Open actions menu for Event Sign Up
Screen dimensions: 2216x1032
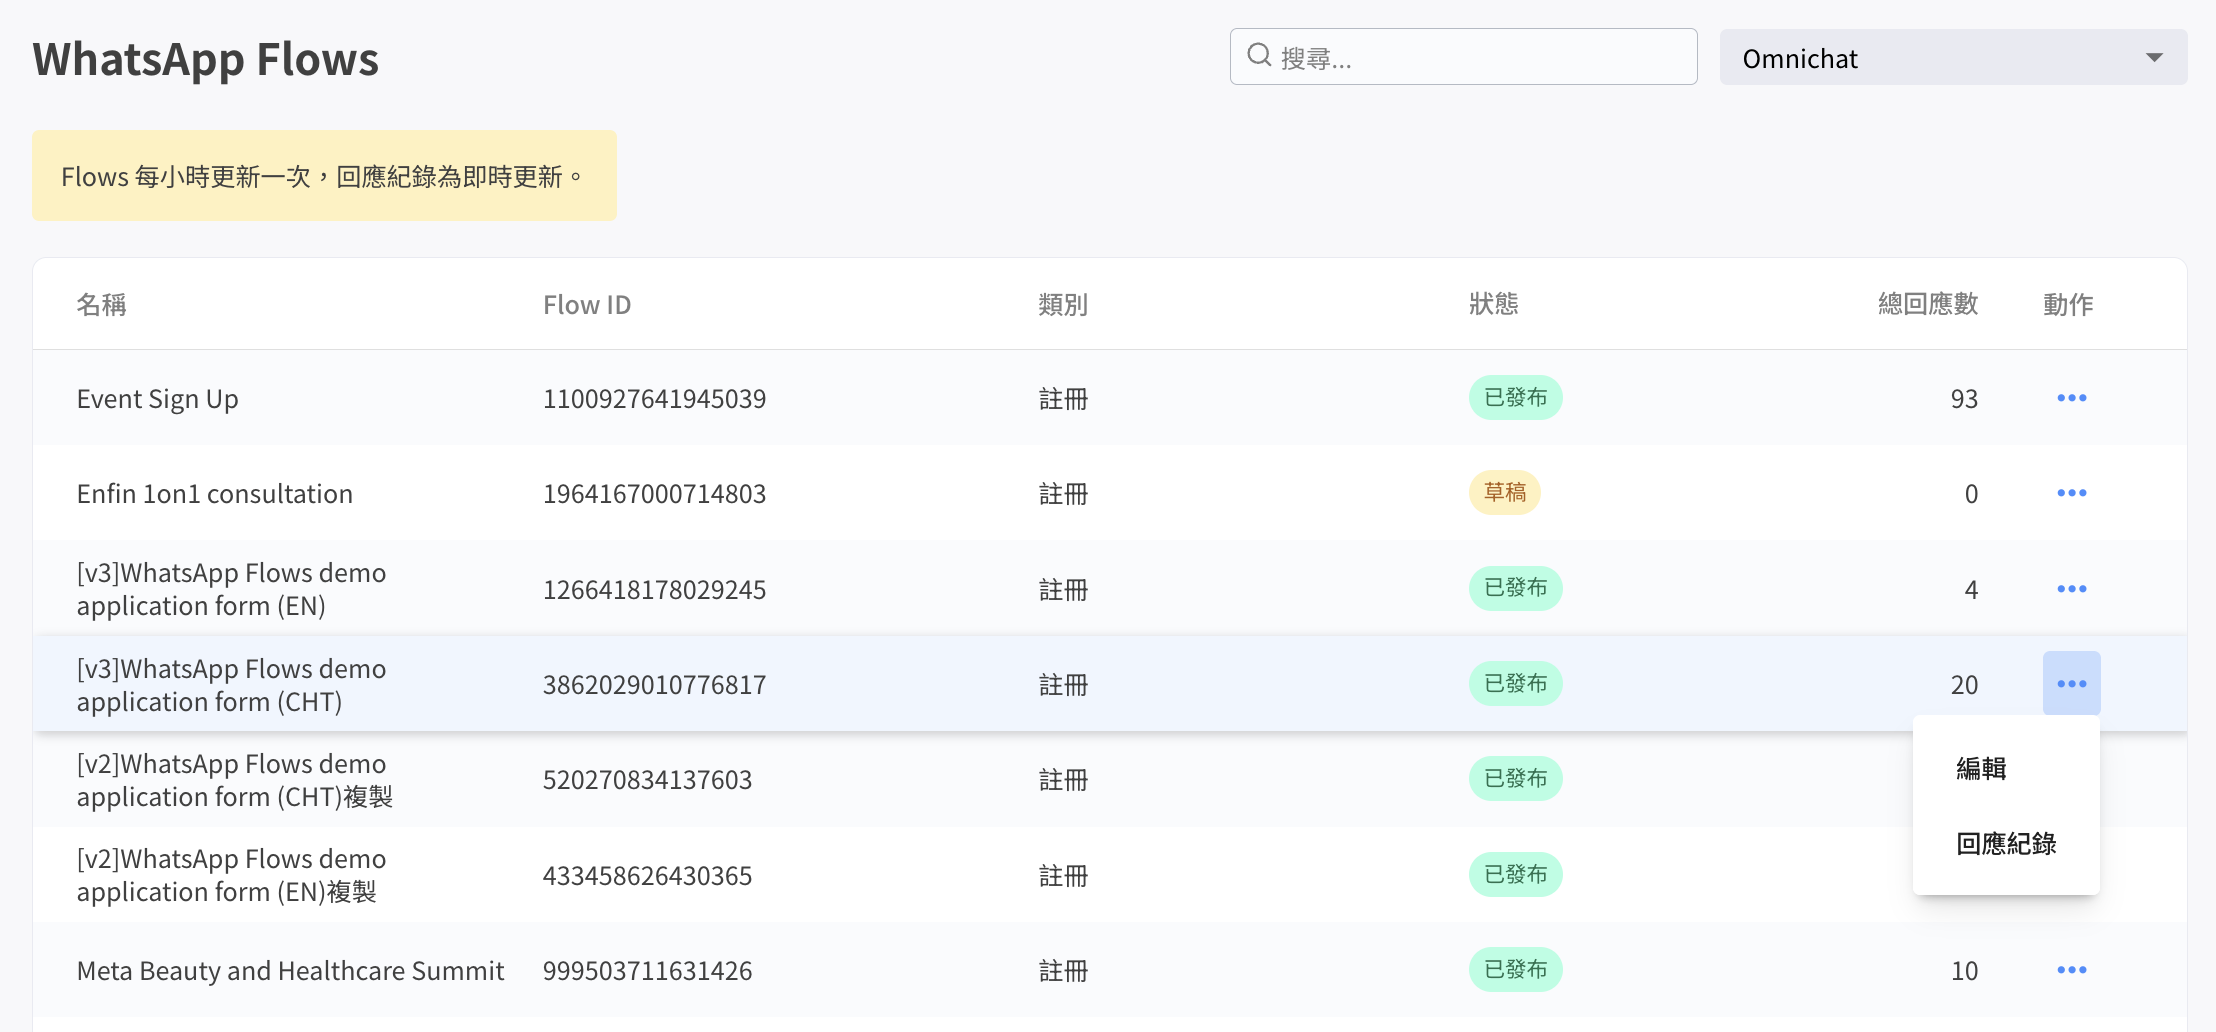click(x=2071, y=398)
